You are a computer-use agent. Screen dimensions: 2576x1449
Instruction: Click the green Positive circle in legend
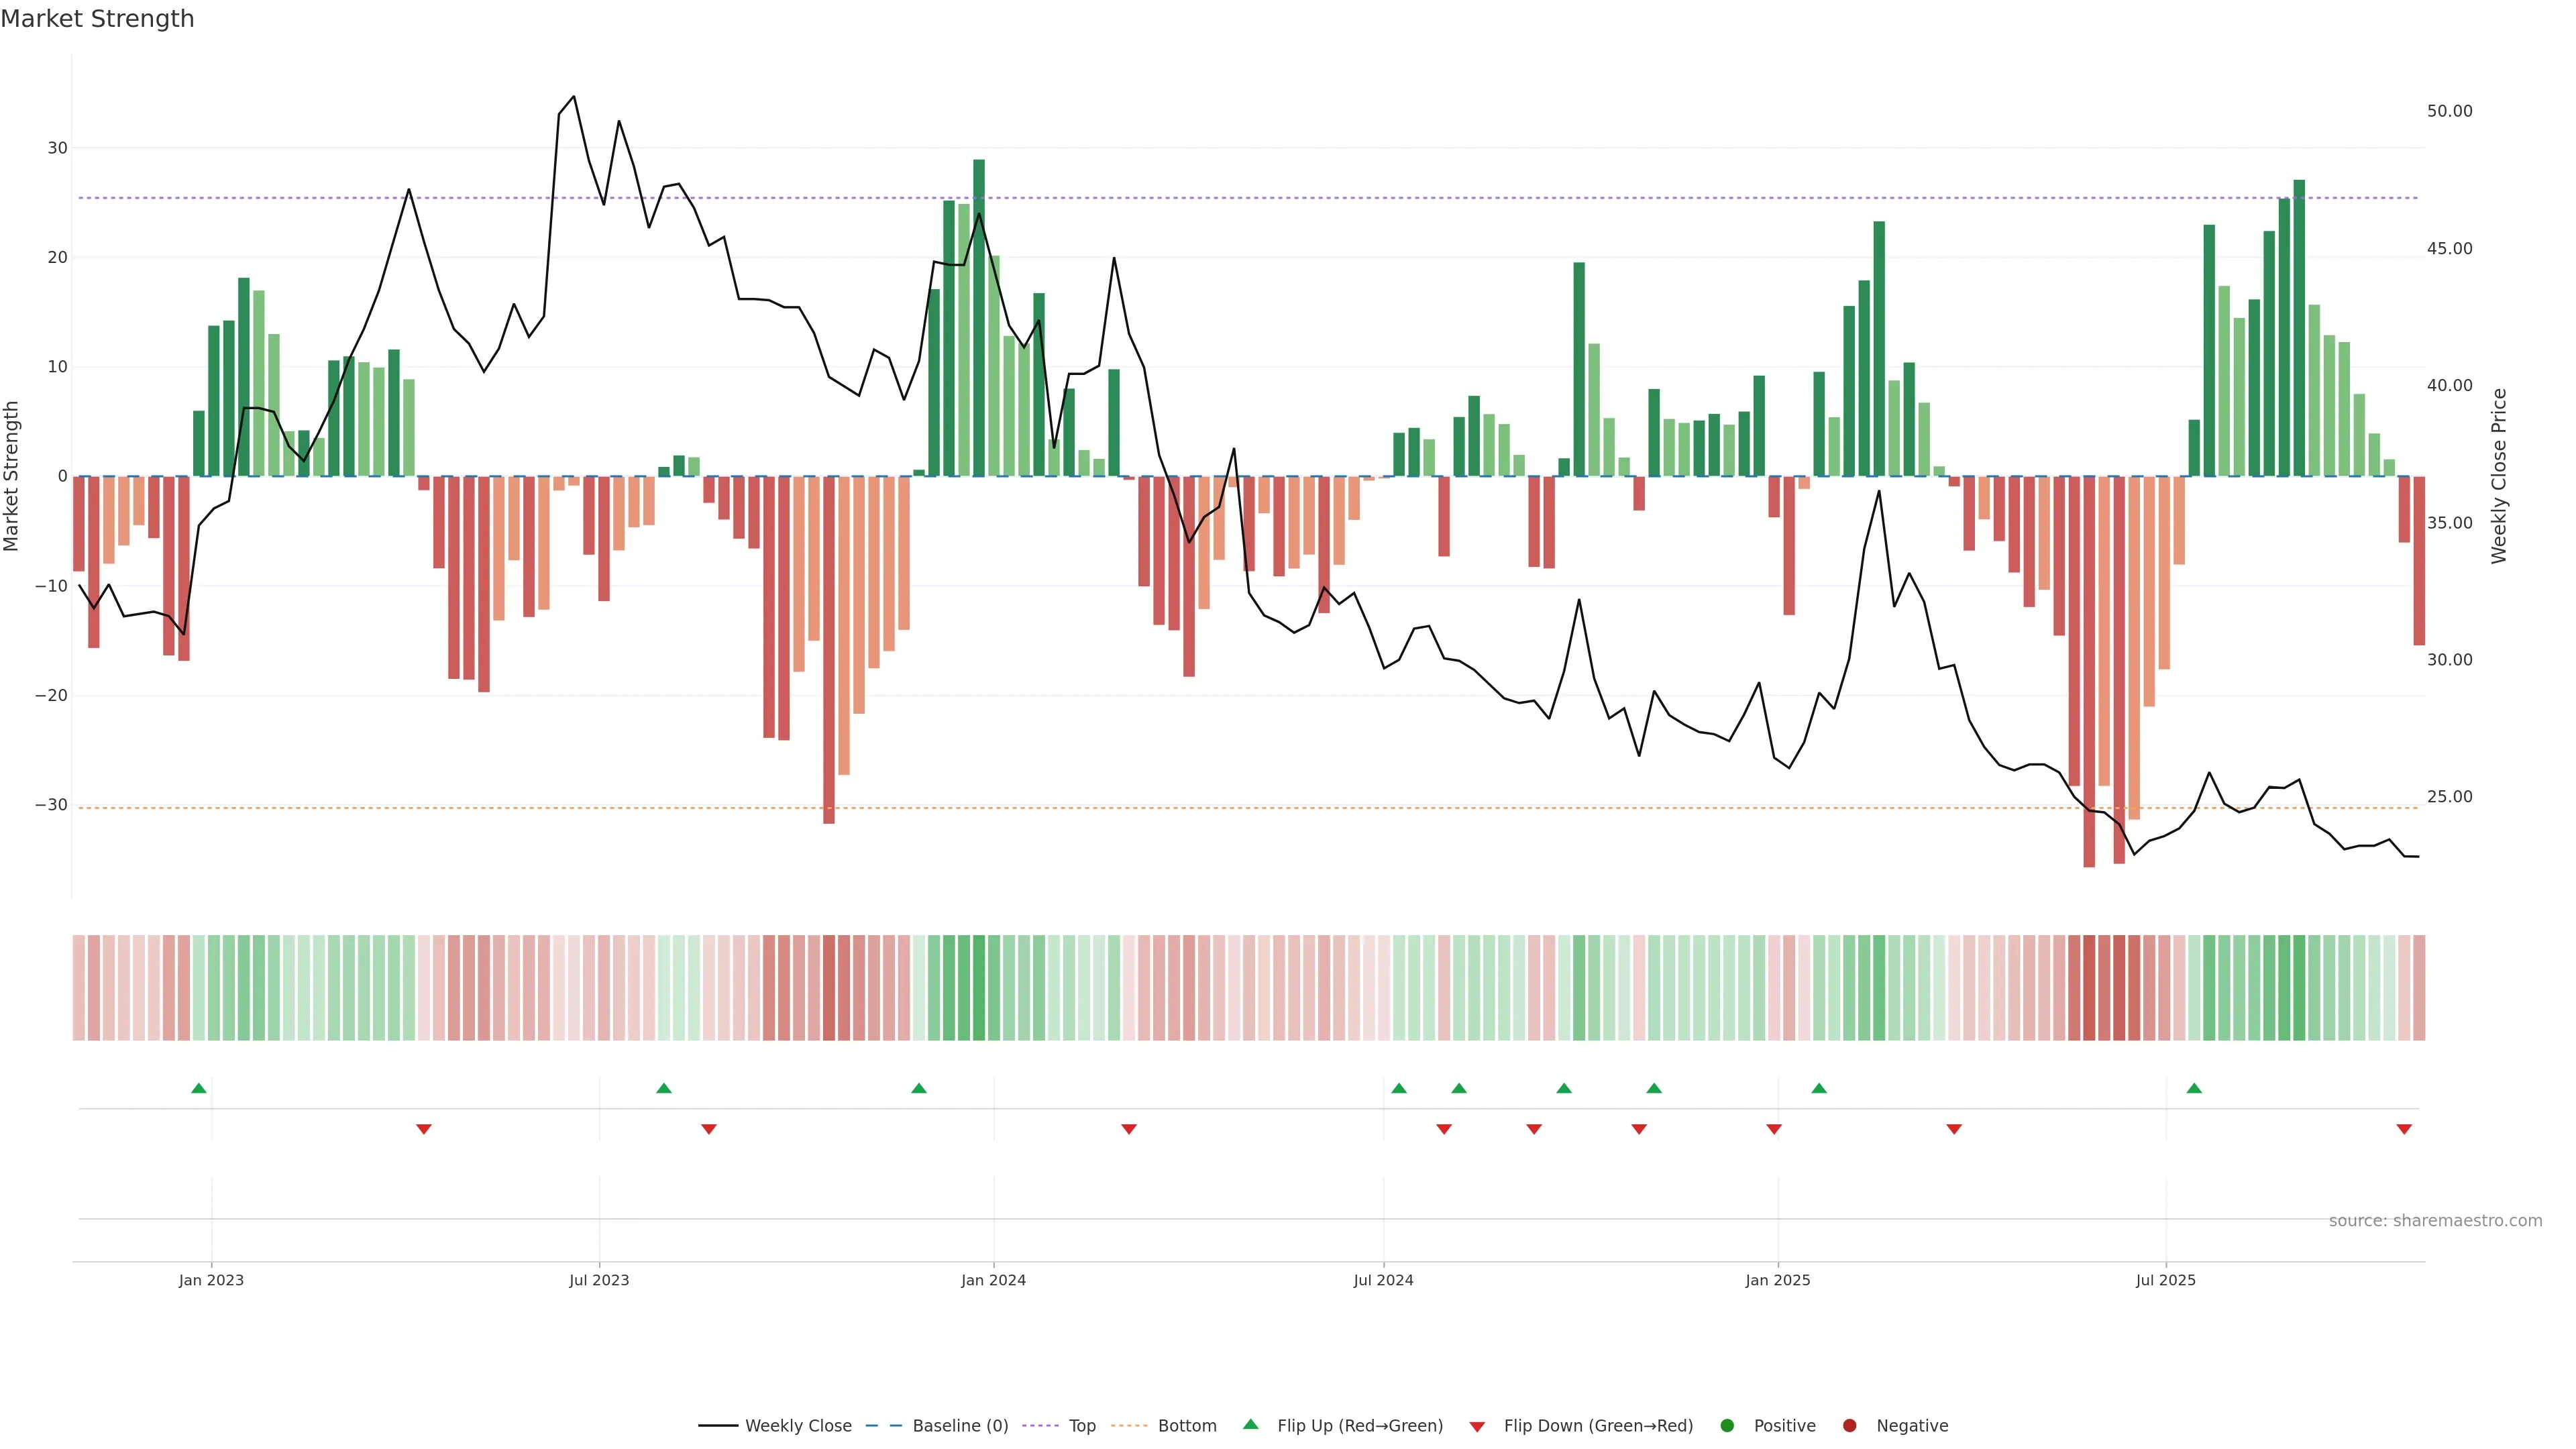(x=1727, y=1425)
